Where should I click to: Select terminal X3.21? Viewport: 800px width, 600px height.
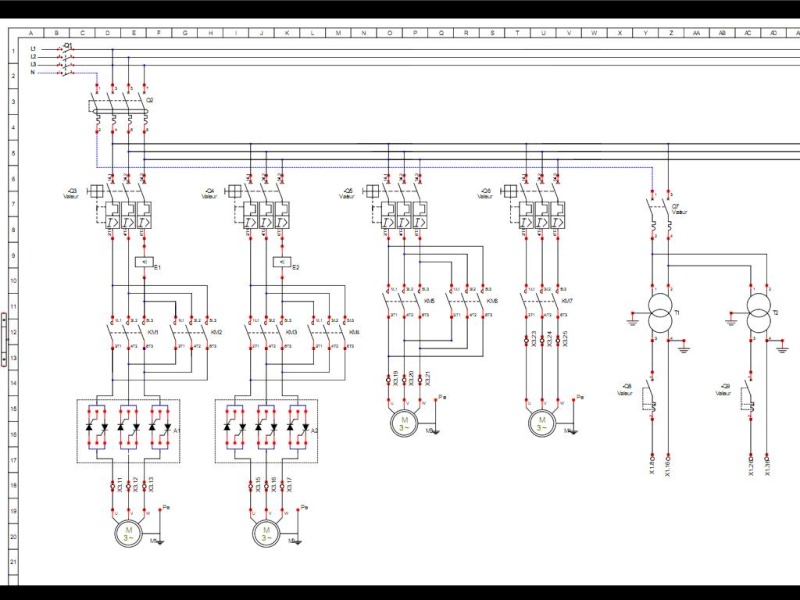(x=422, y=379)
